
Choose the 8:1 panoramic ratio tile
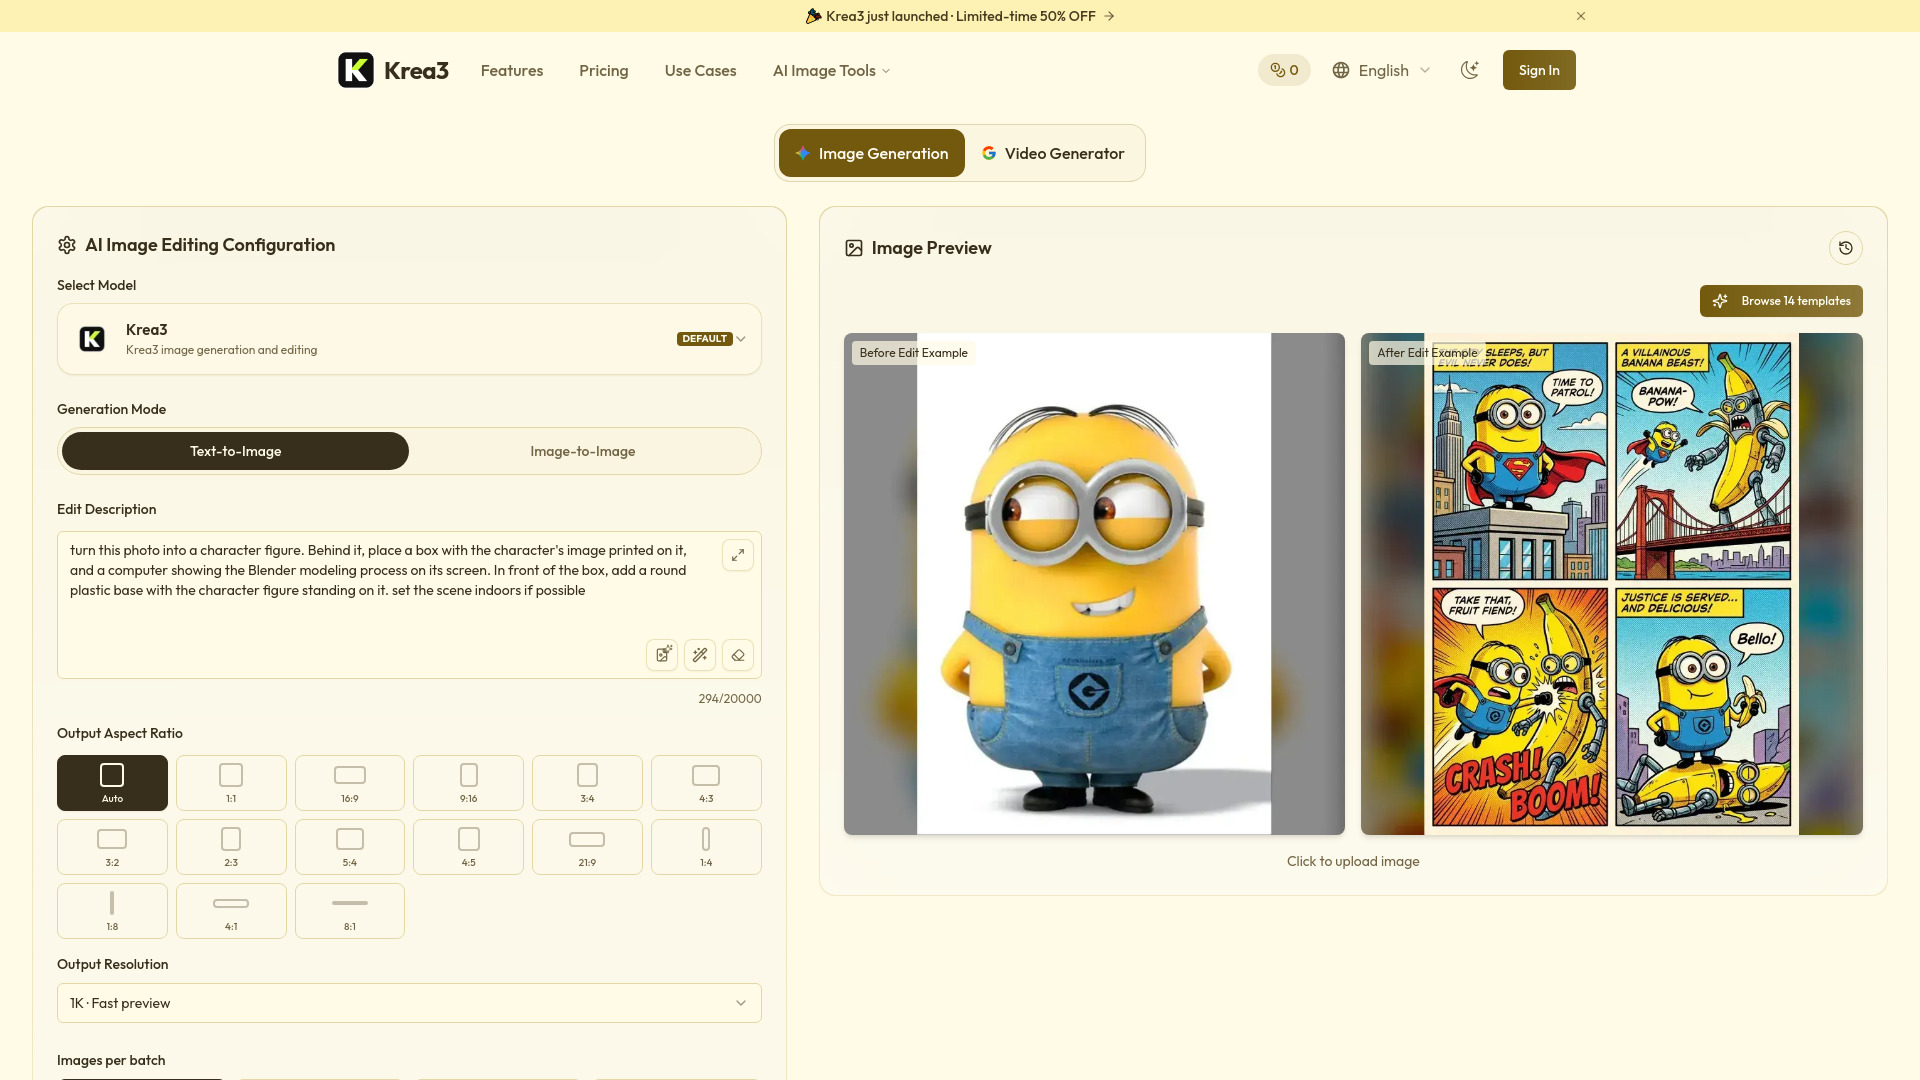tap(350, 911)
